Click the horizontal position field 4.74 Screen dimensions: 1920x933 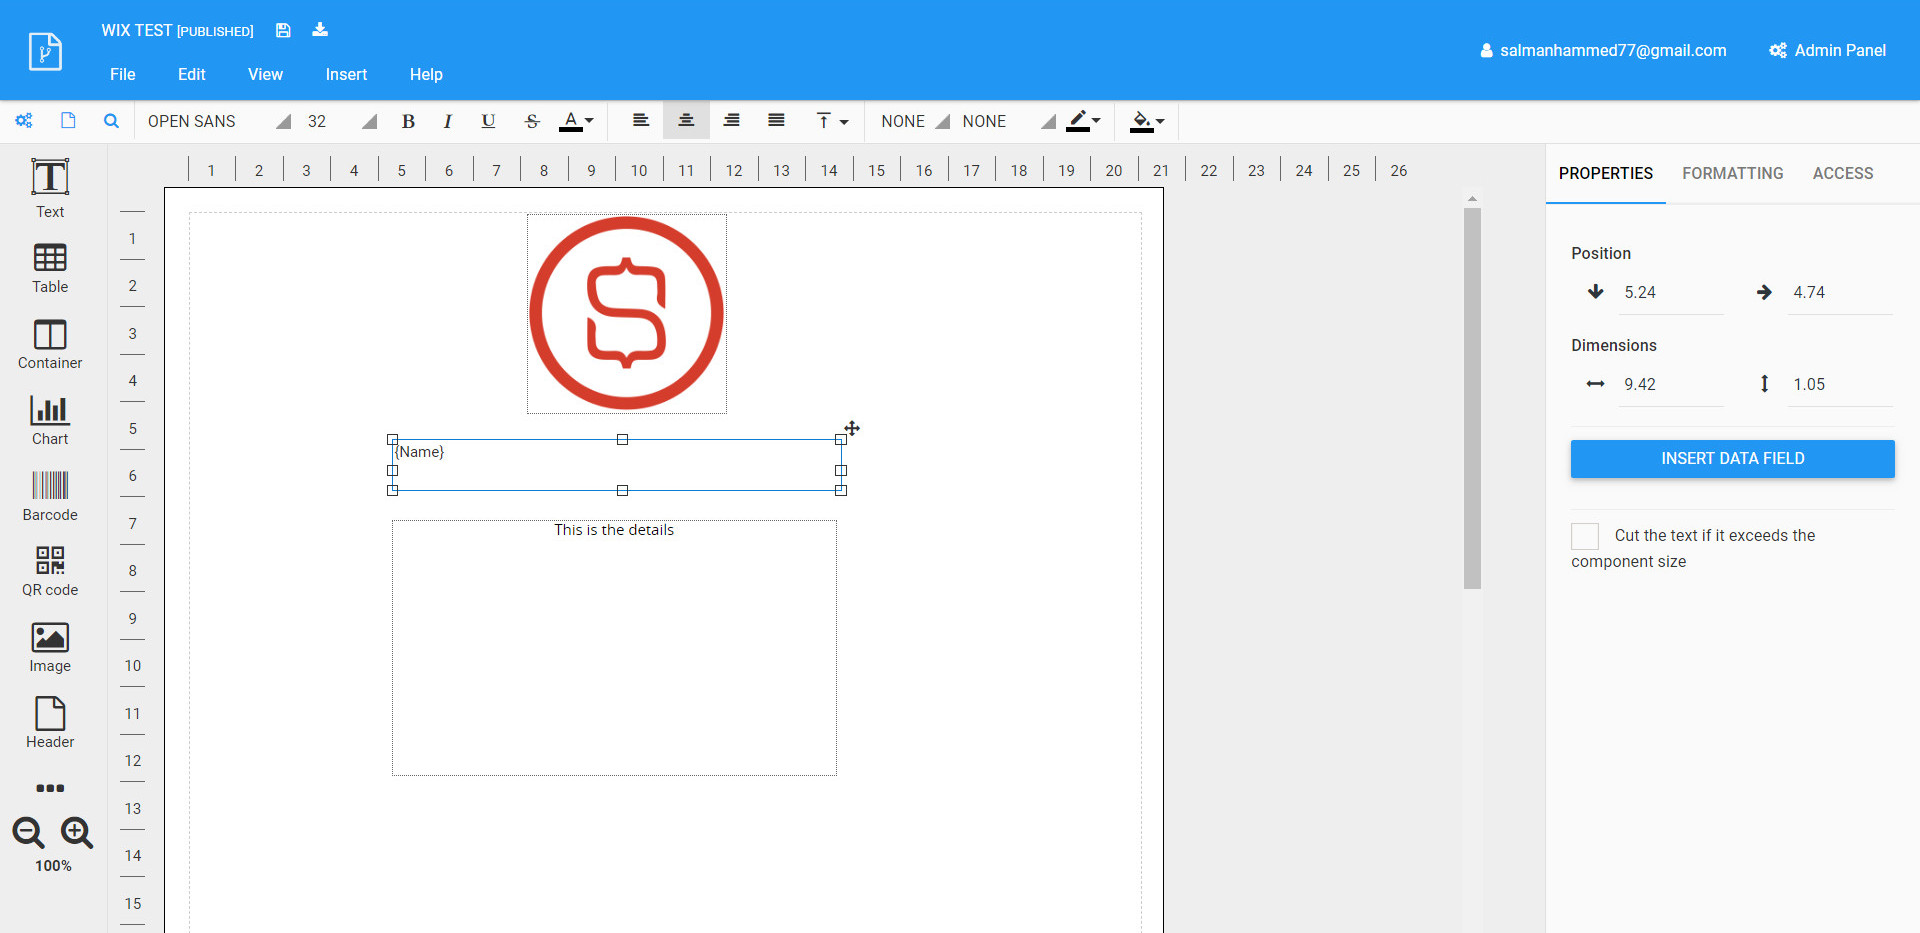(1840, 292)
